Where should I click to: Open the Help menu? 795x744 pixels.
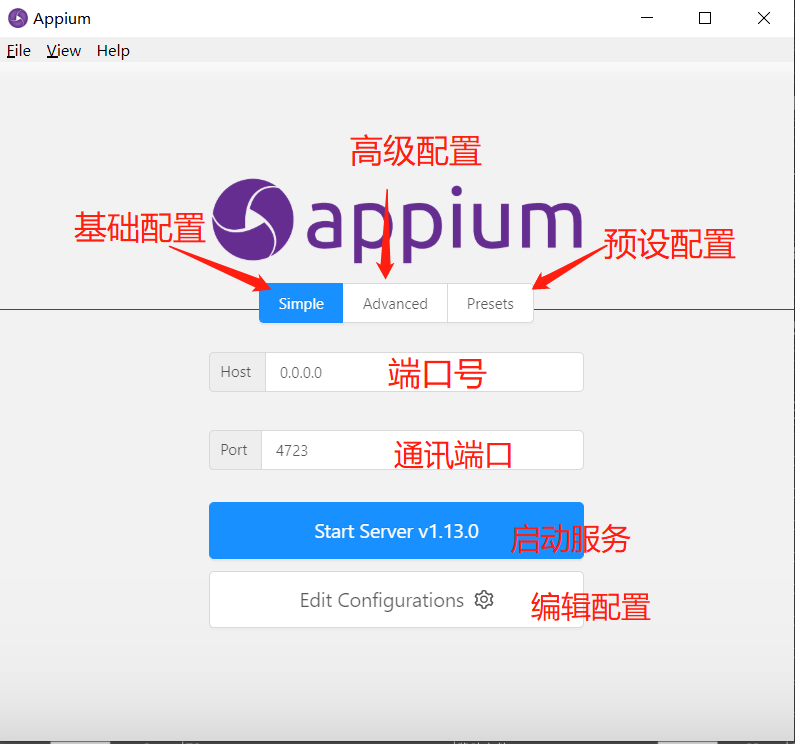click(x=113, y=51)
